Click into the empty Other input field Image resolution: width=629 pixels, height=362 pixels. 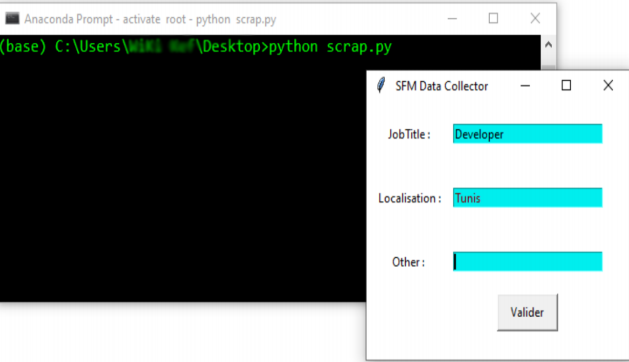[x=528, y=261]
